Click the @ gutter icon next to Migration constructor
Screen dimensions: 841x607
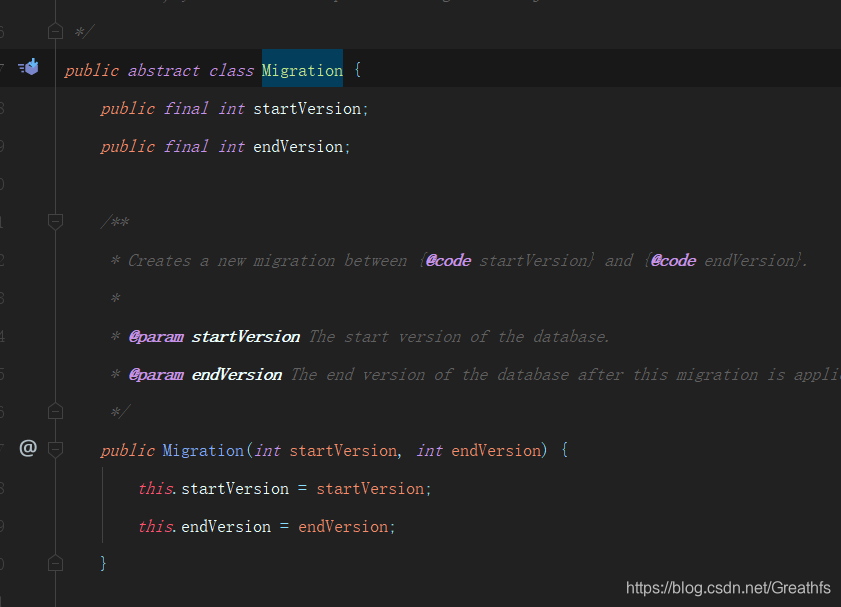(x=28, y=448)
